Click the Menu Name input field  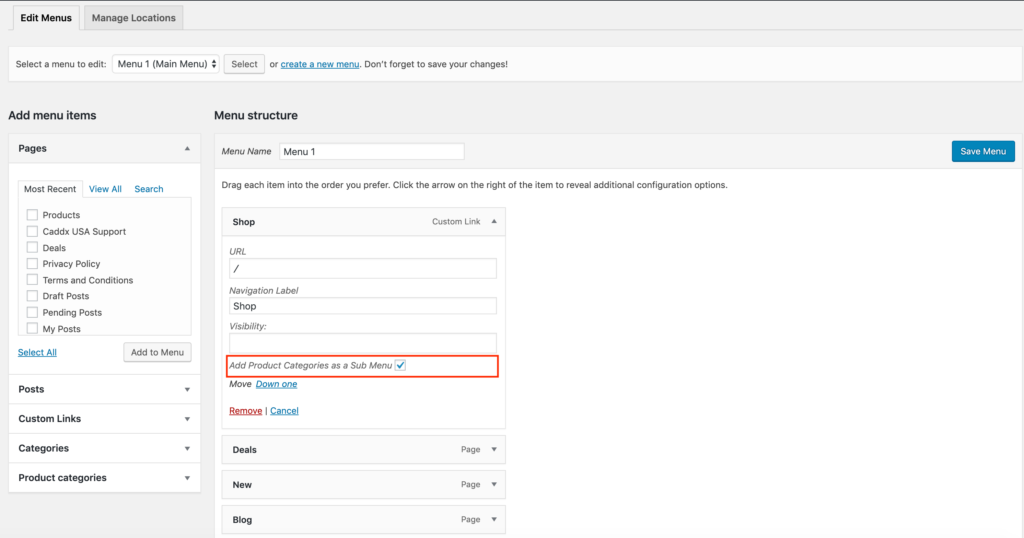click(371, 152)
